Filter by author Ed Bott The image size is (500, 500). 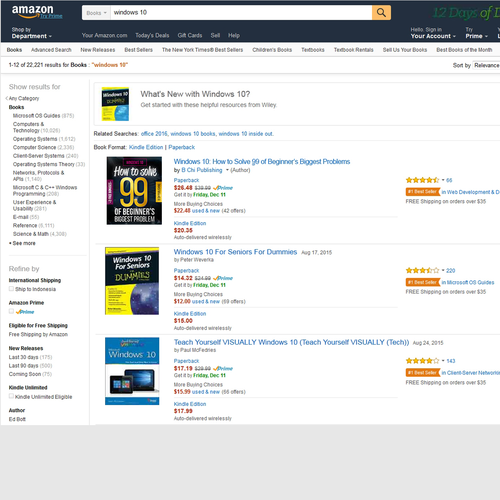pos(17,419)
